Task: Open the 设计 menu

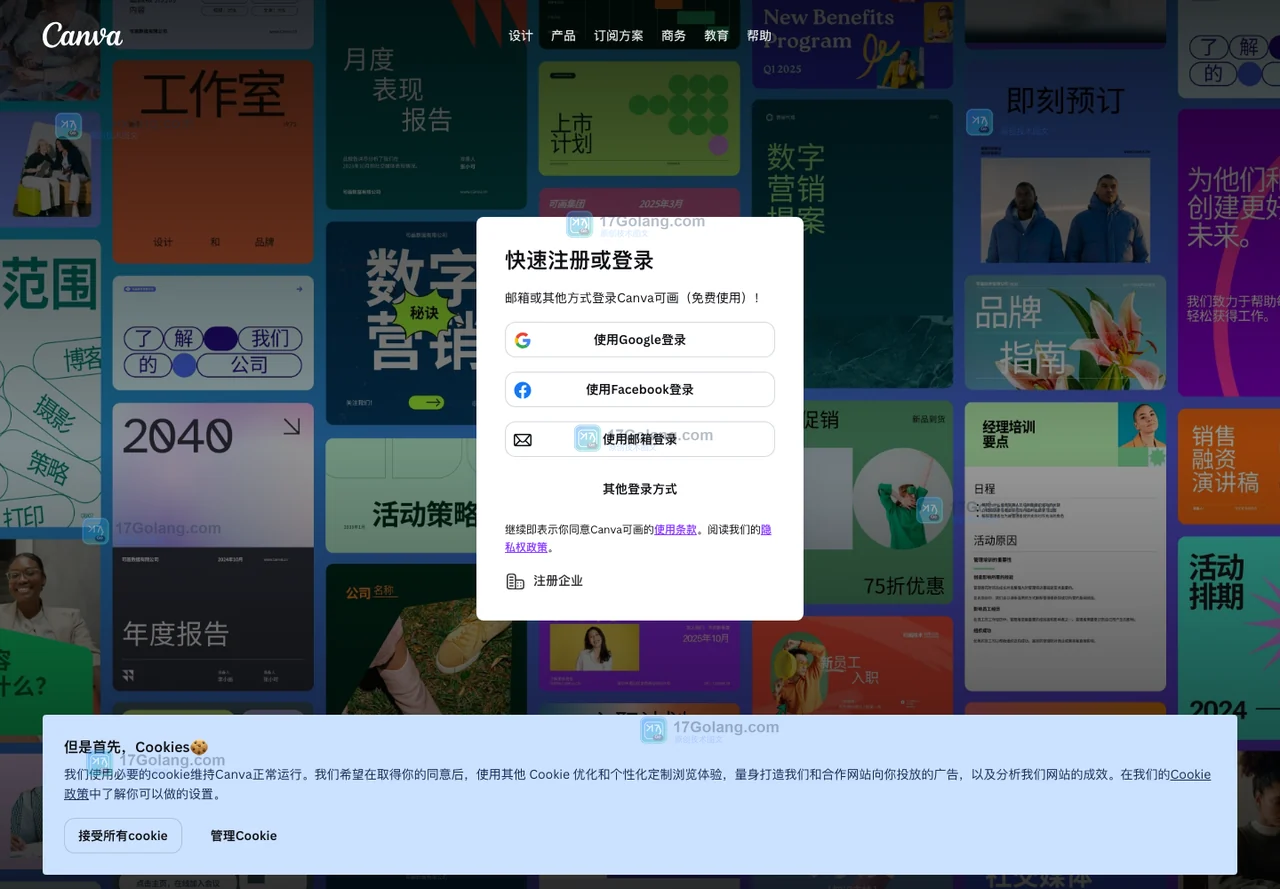Action: pos(521,36)
